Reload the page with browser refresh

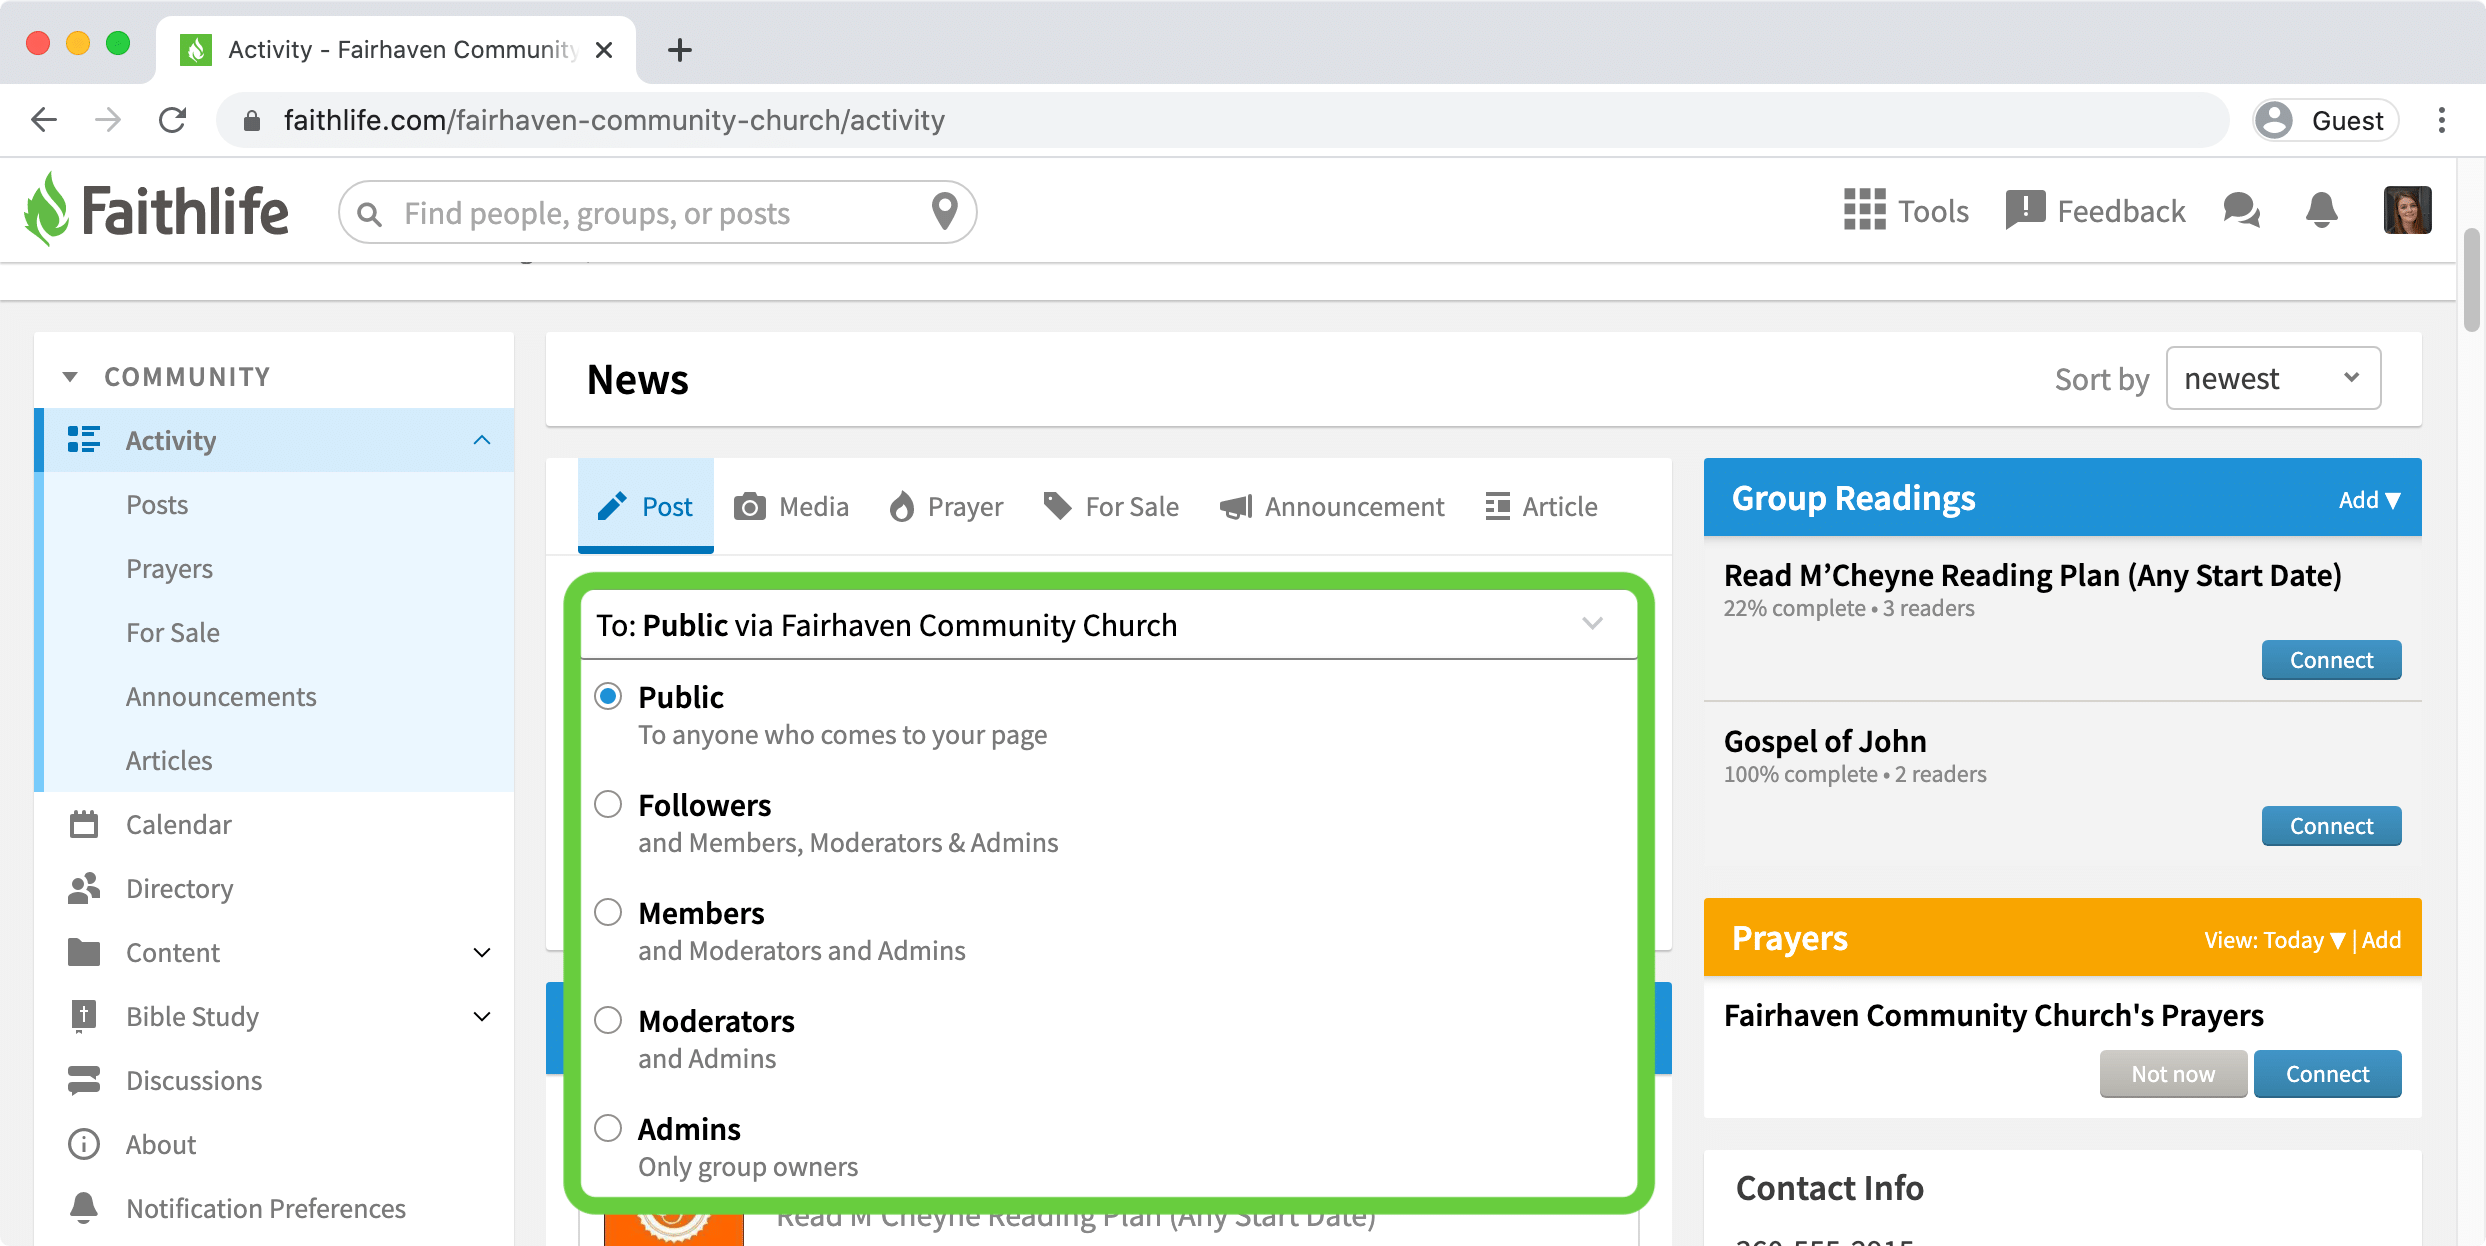point(173,120)
